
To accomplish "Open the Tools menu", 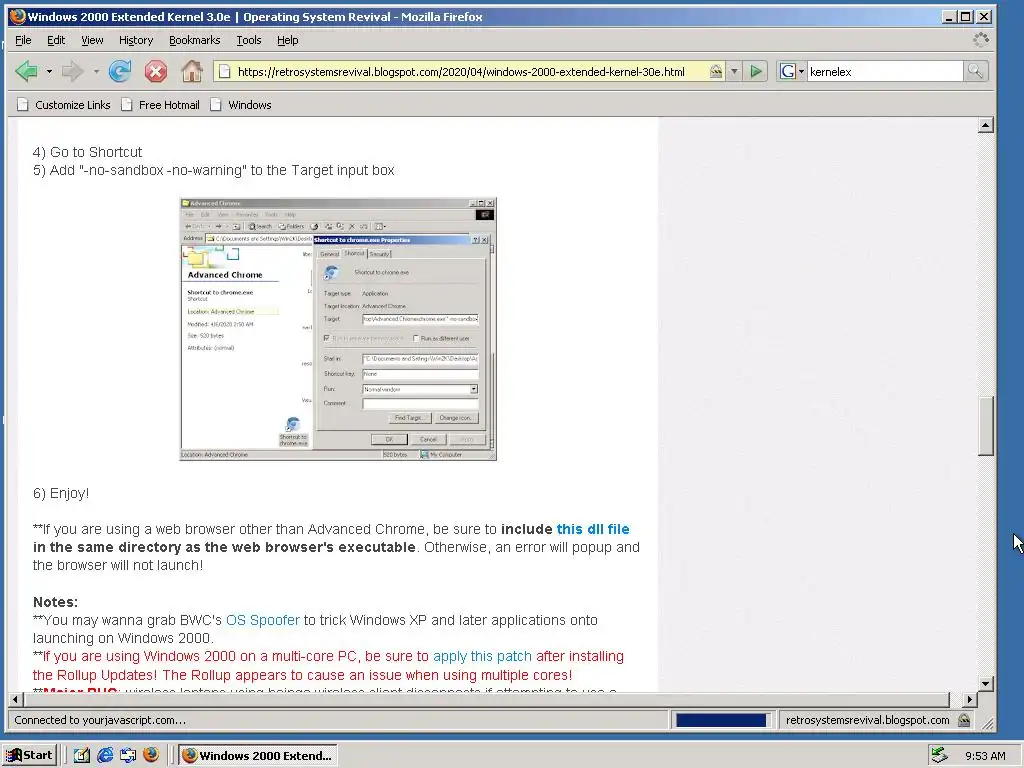I will (249, 40).
